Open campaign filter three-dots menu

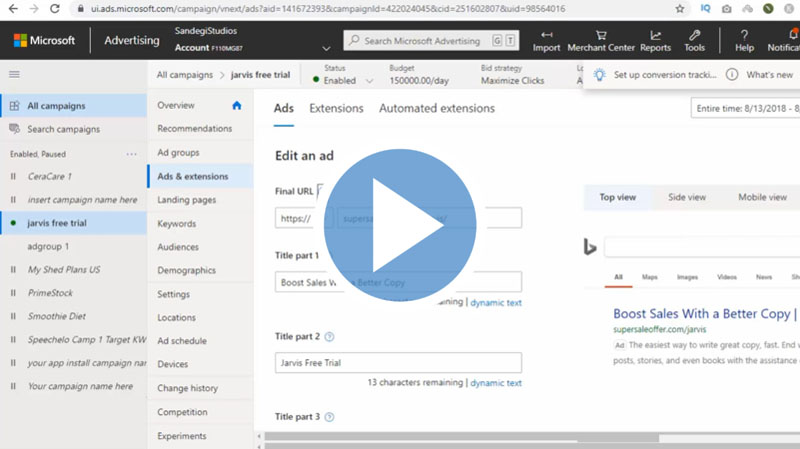click(132, 154)
